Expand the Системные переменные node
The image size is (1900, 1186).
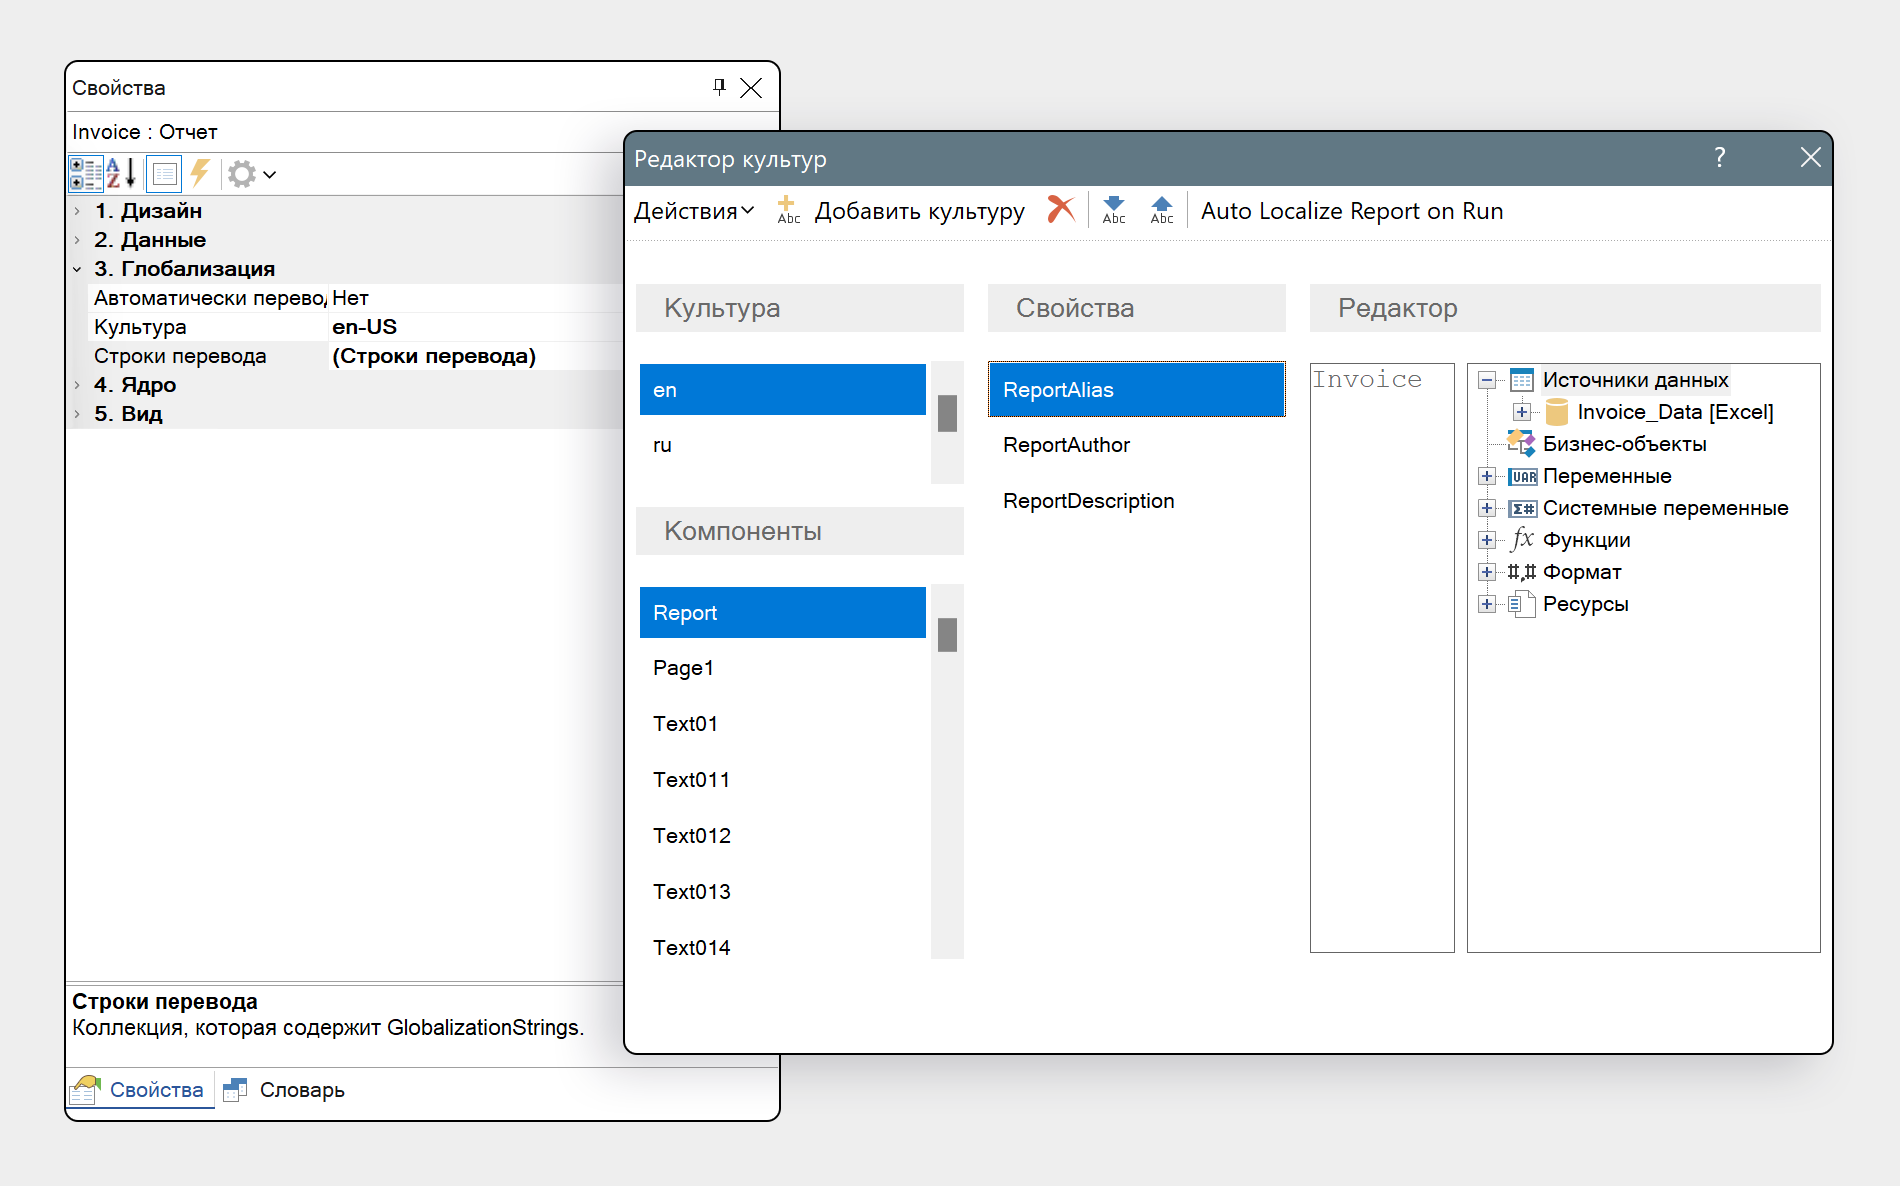[1487, 508]
